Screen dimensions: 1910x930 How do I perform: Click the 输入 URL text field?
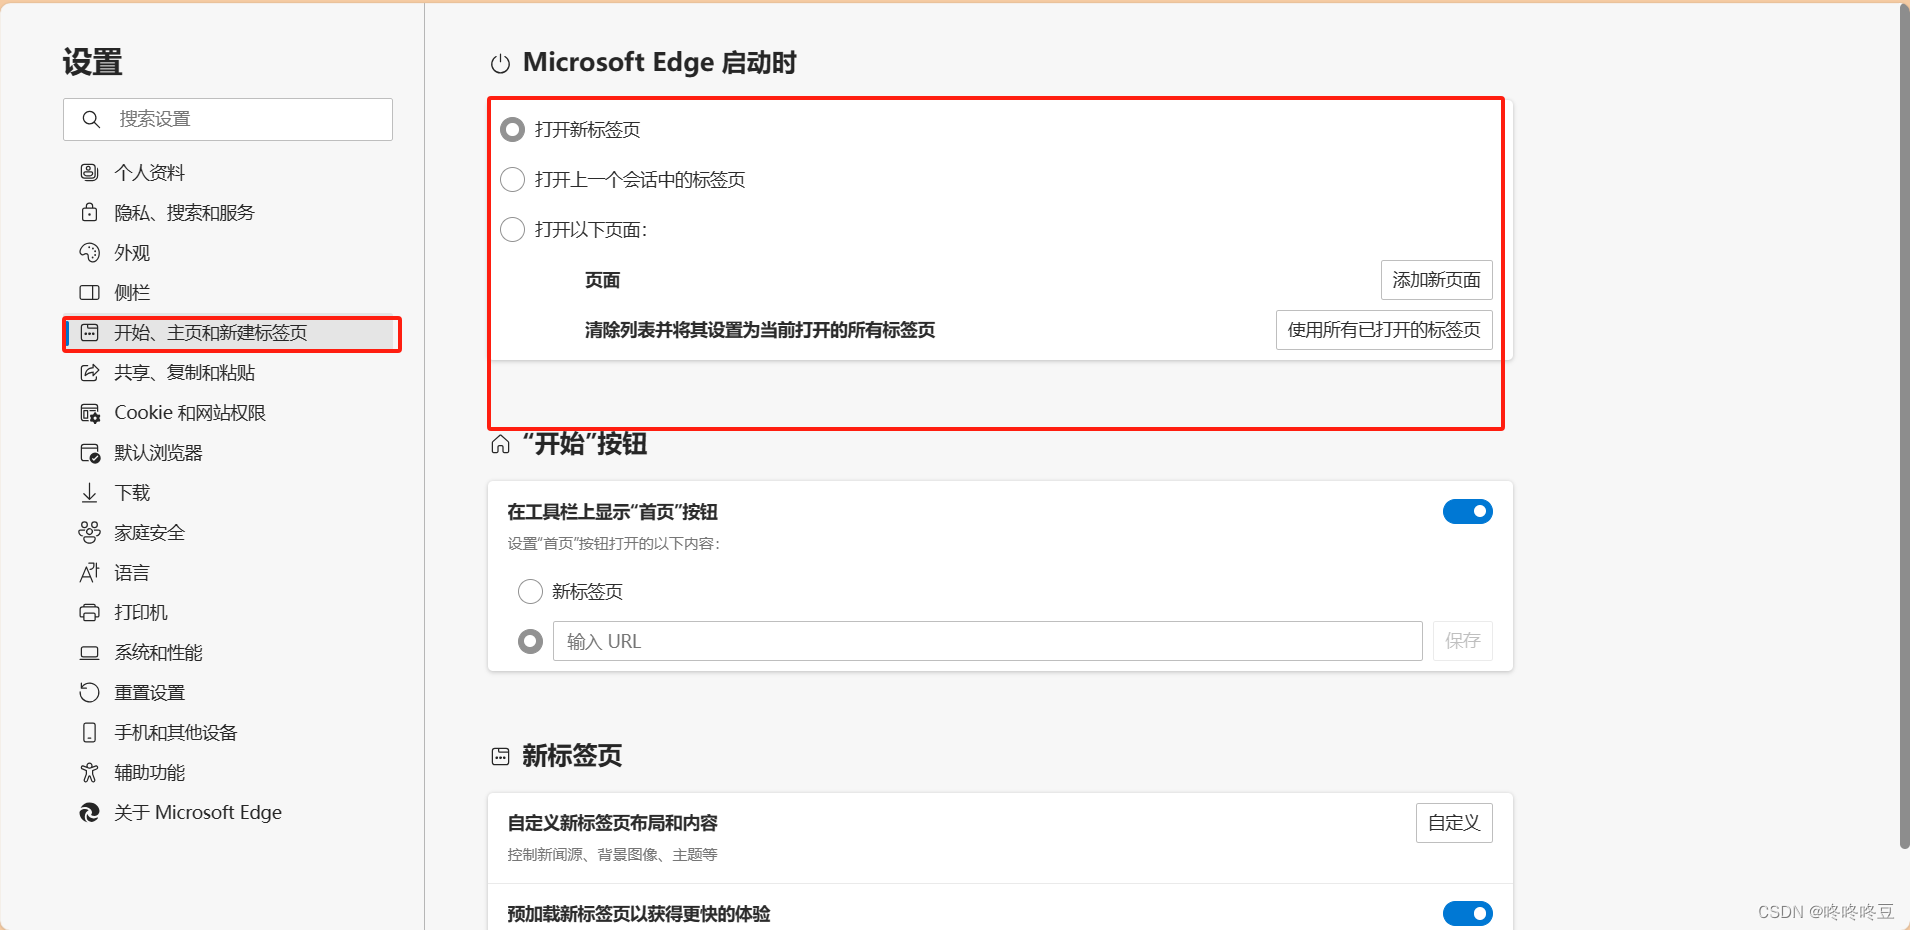(x=987, y=641)
